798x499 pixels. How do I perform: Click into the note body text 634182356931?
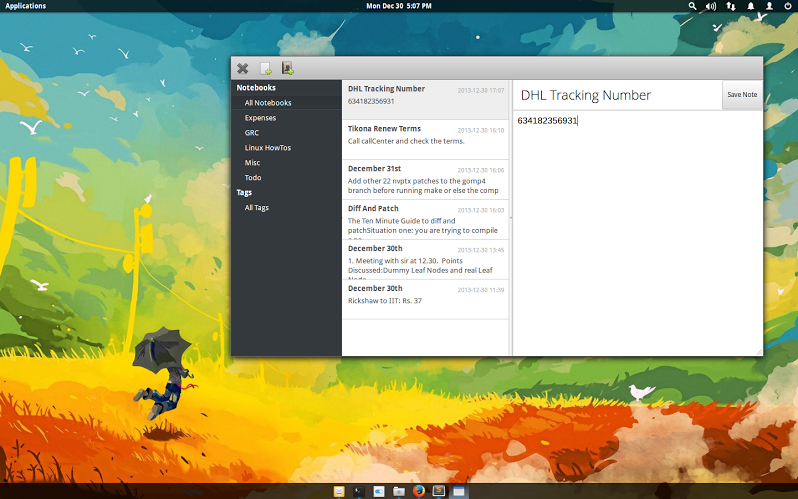[547, 121]
